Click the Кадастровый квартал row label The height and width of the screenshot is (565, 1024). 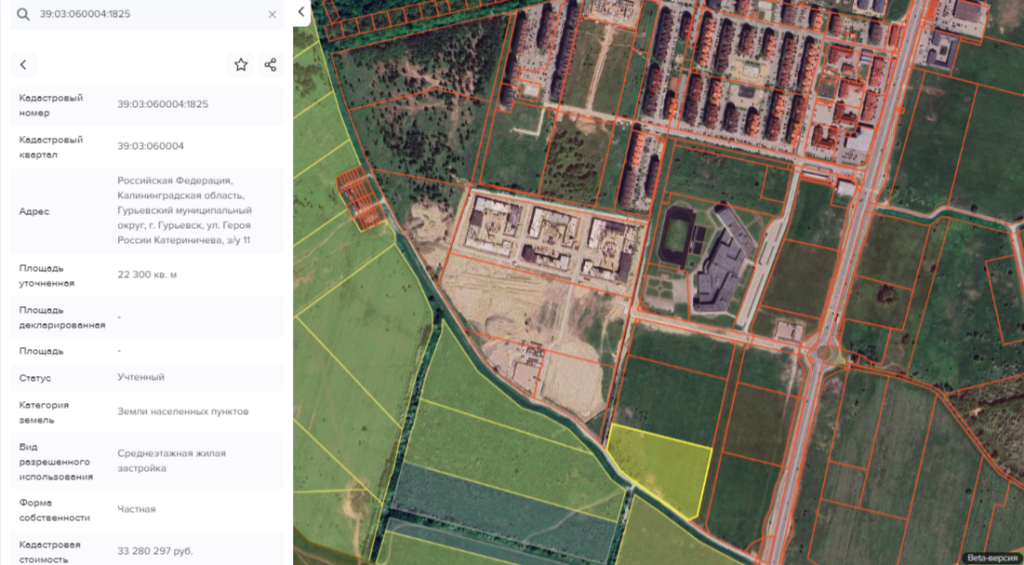pyautogui.click(x=51, y=147)
